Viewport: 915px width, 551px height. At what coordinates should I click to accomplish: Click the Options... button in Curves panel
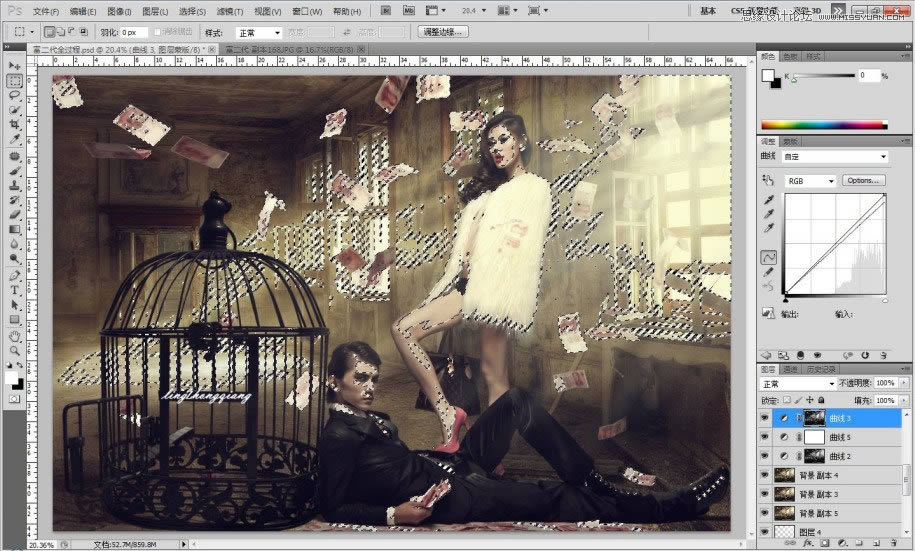pos(864,181)
